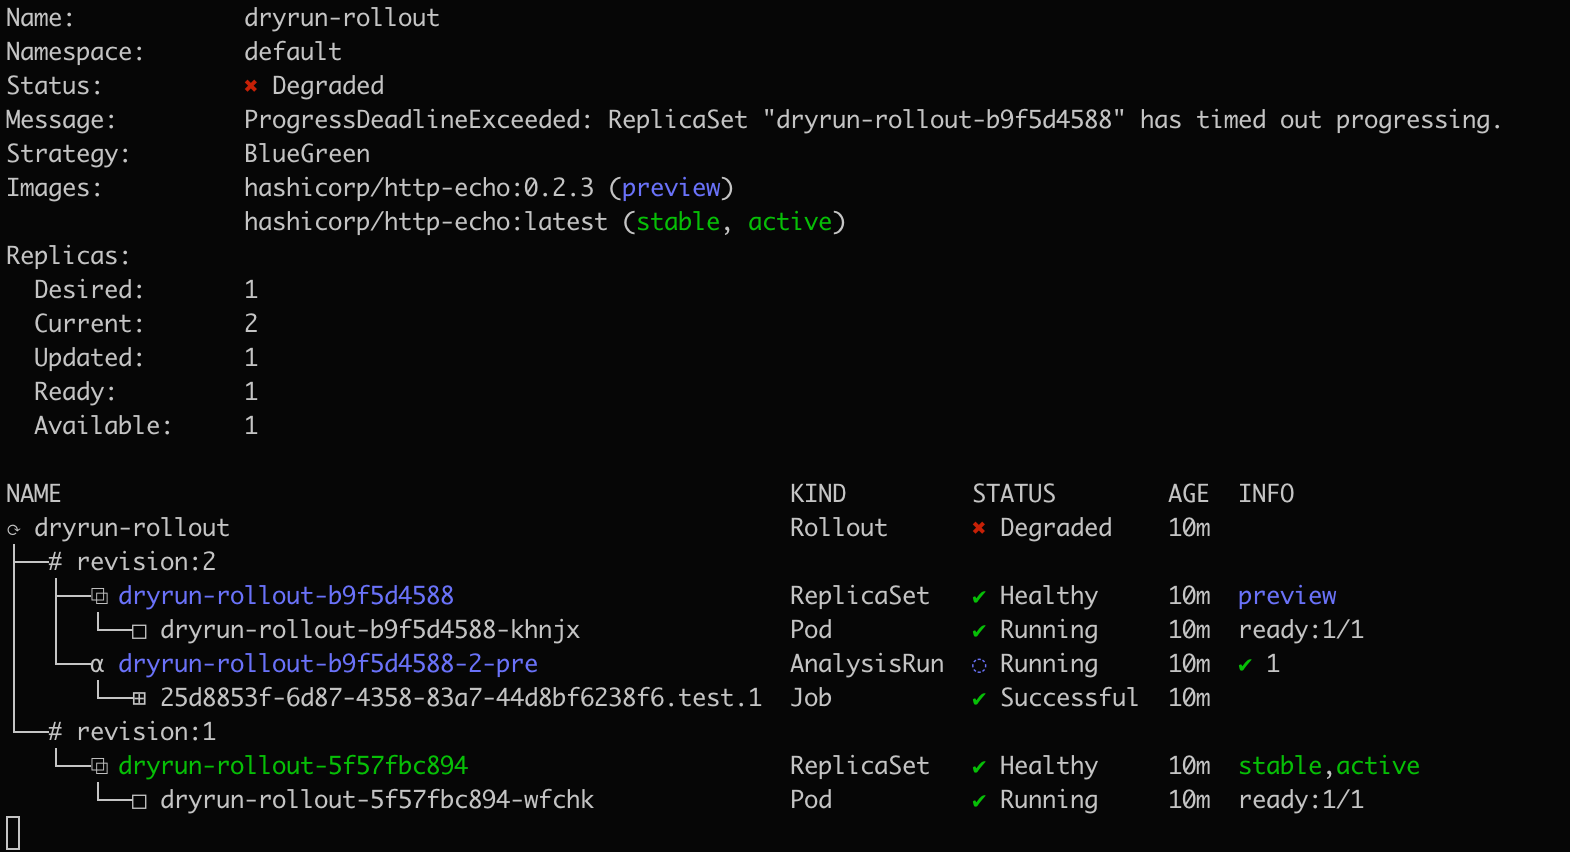Click the alpha icon beside dryrun-rollout-b9f5d4588-2-pre
Image resolution: width=1570 pixels, height=852 pixels.
[97, 665]
